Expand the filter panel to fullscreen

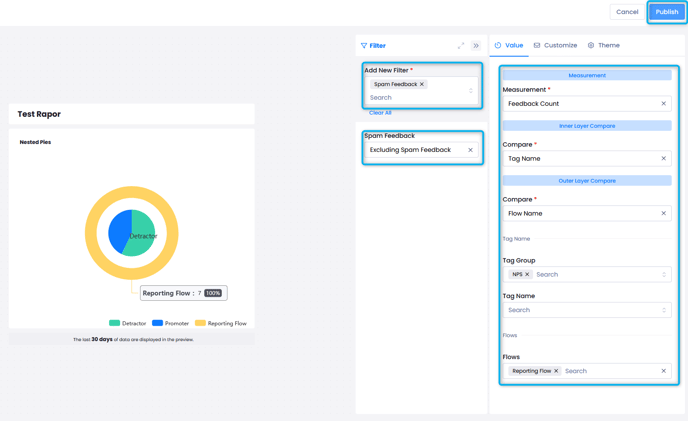(x=461, y=46)
